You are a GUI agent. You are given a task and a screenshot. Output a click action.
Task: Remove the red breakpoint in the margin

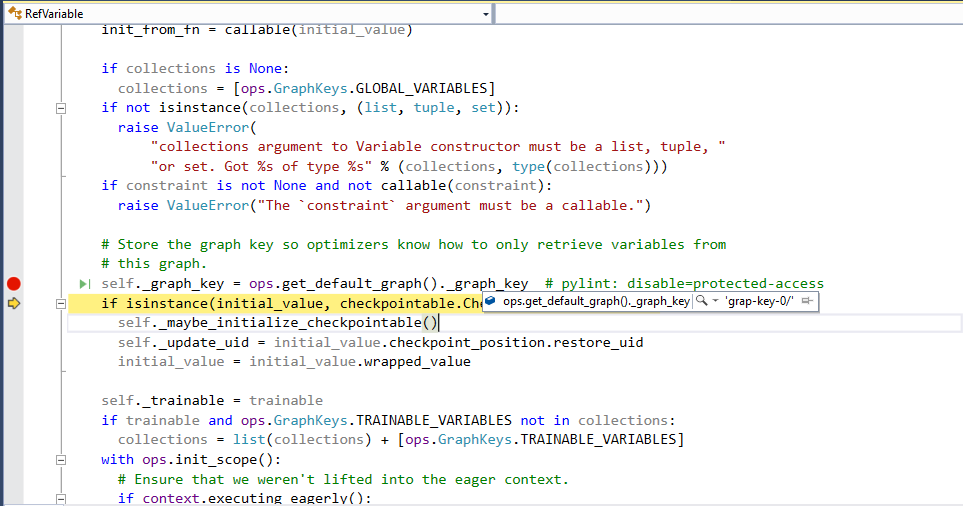[x=14, y=284]
